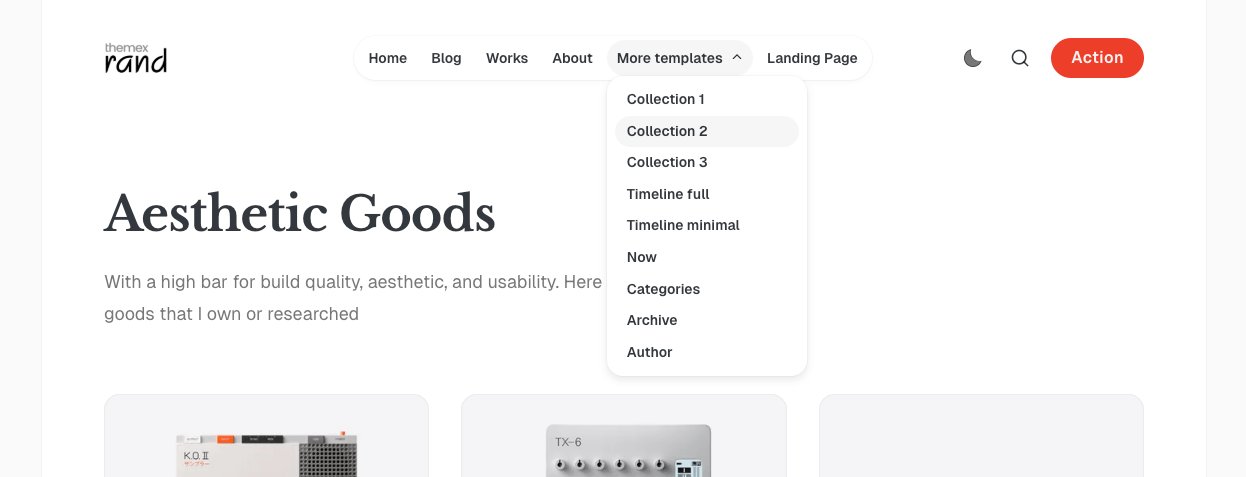Select Collection 1 from the dropdown
Viewport: 1246px width, 477px height.
[x=665, y=99]
